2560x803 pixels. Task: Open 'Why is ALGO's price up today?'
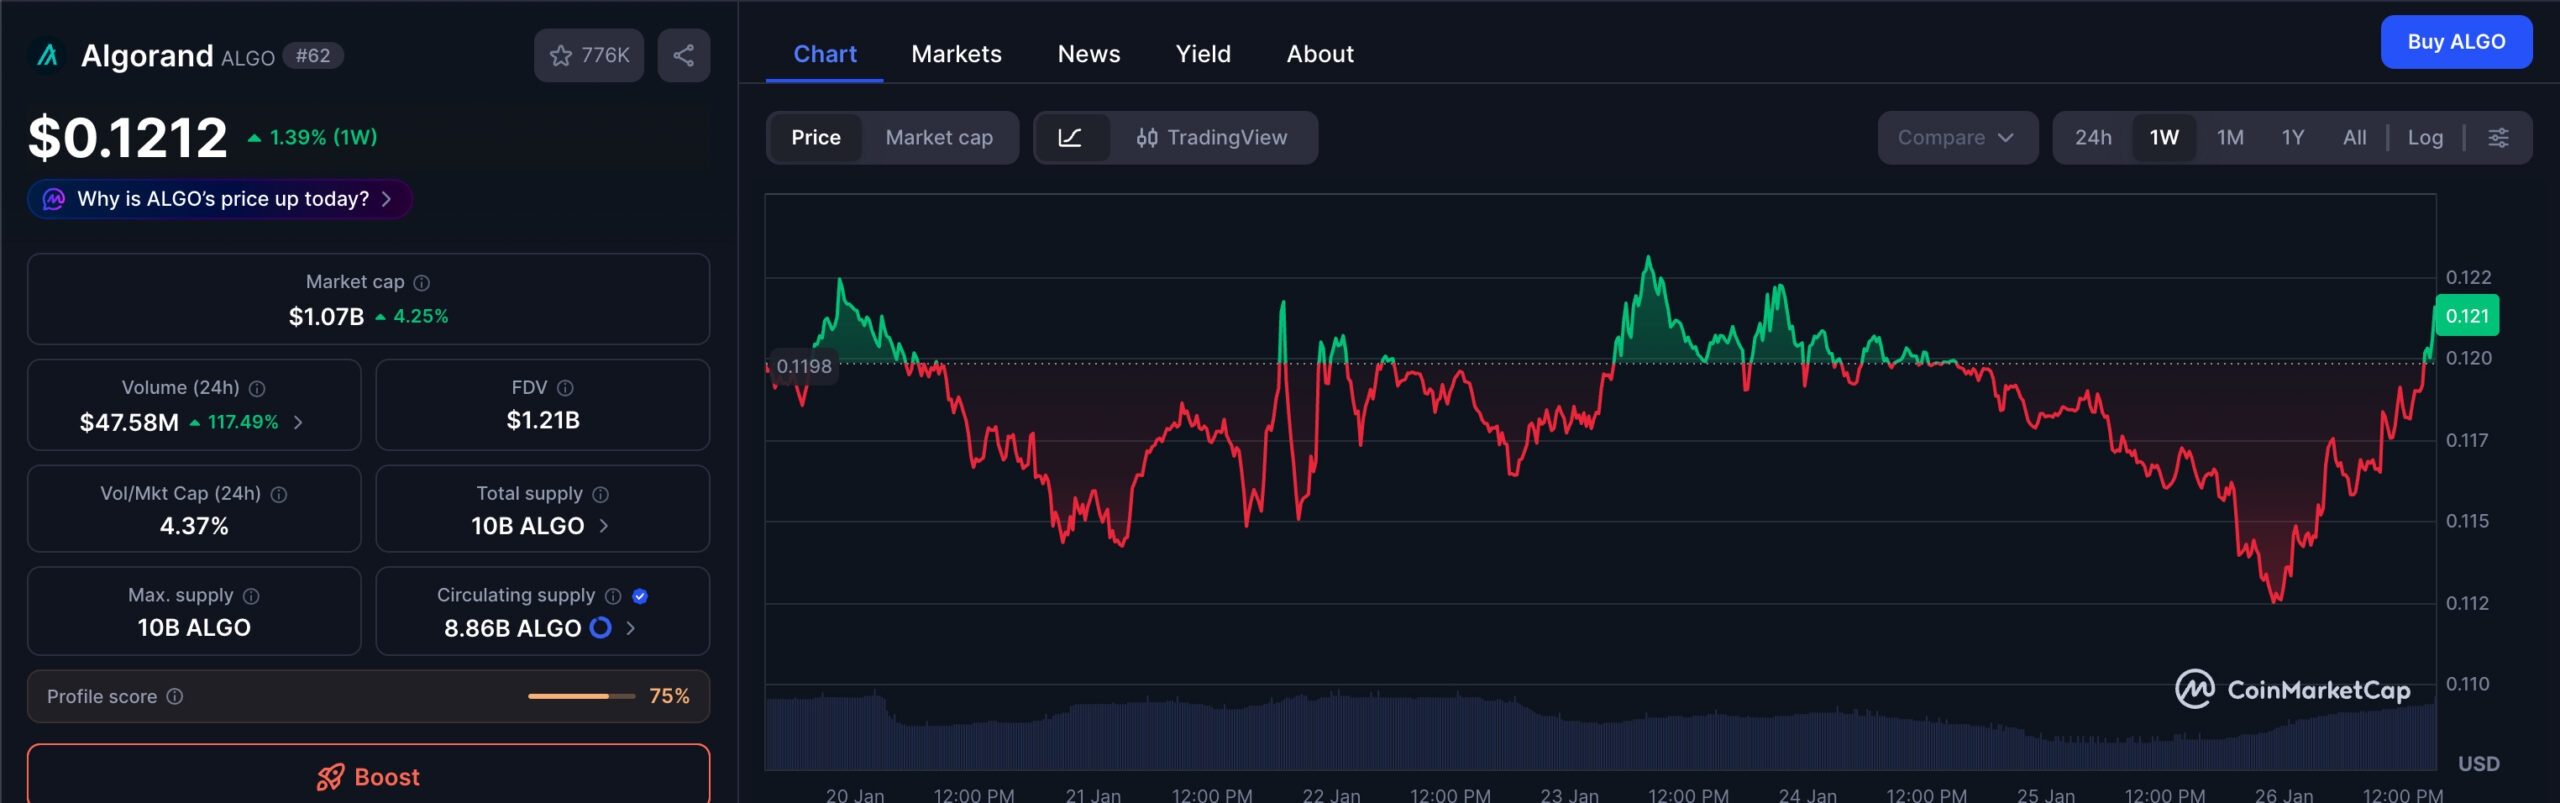pos(220,199)
